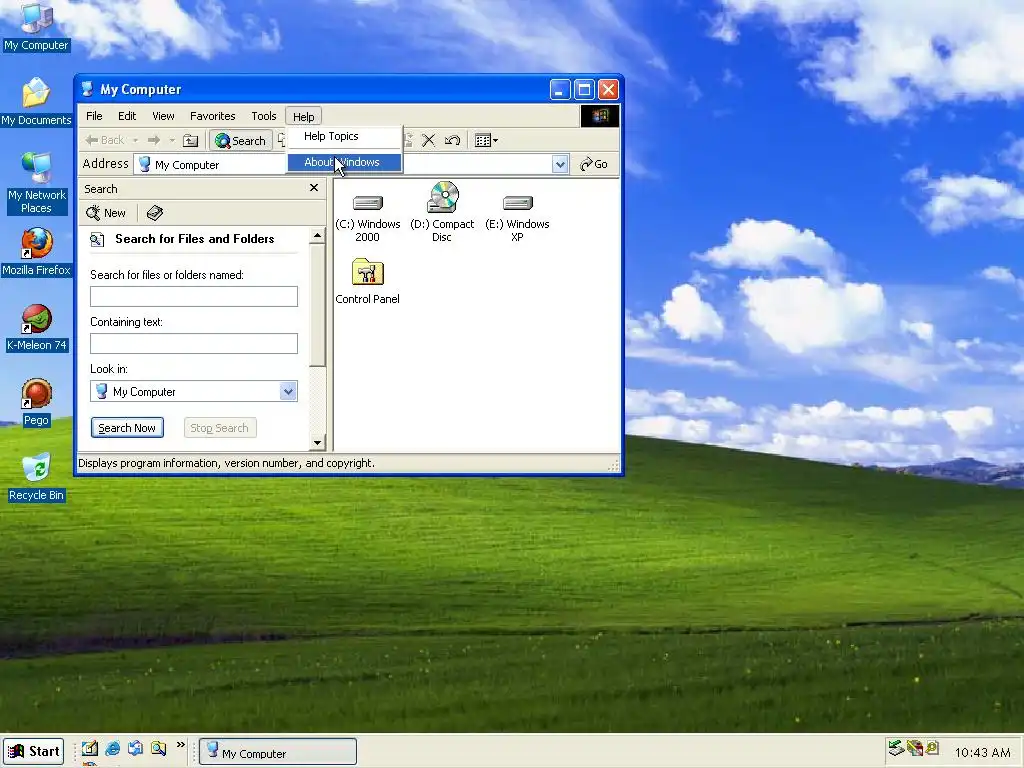Screen dimensions: 1024x768
Task: Expand the 'Look in' dropdown
Action: click(288, 391)
